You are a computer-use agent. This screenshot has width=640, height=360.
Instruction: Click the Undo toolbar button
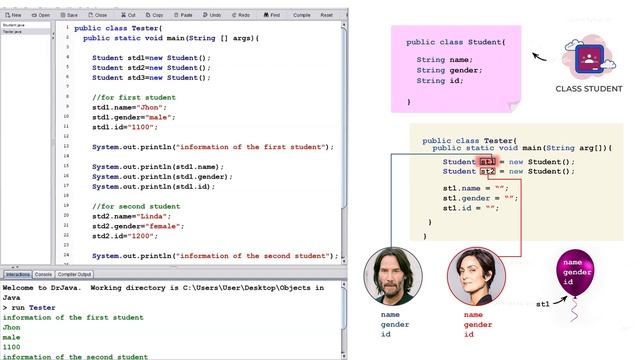tap(211, 15)
